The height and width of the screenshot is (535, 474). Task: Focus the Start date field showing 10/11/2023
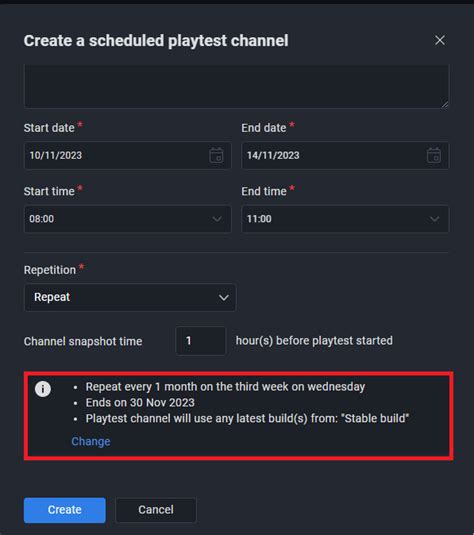tap(128, 155)
